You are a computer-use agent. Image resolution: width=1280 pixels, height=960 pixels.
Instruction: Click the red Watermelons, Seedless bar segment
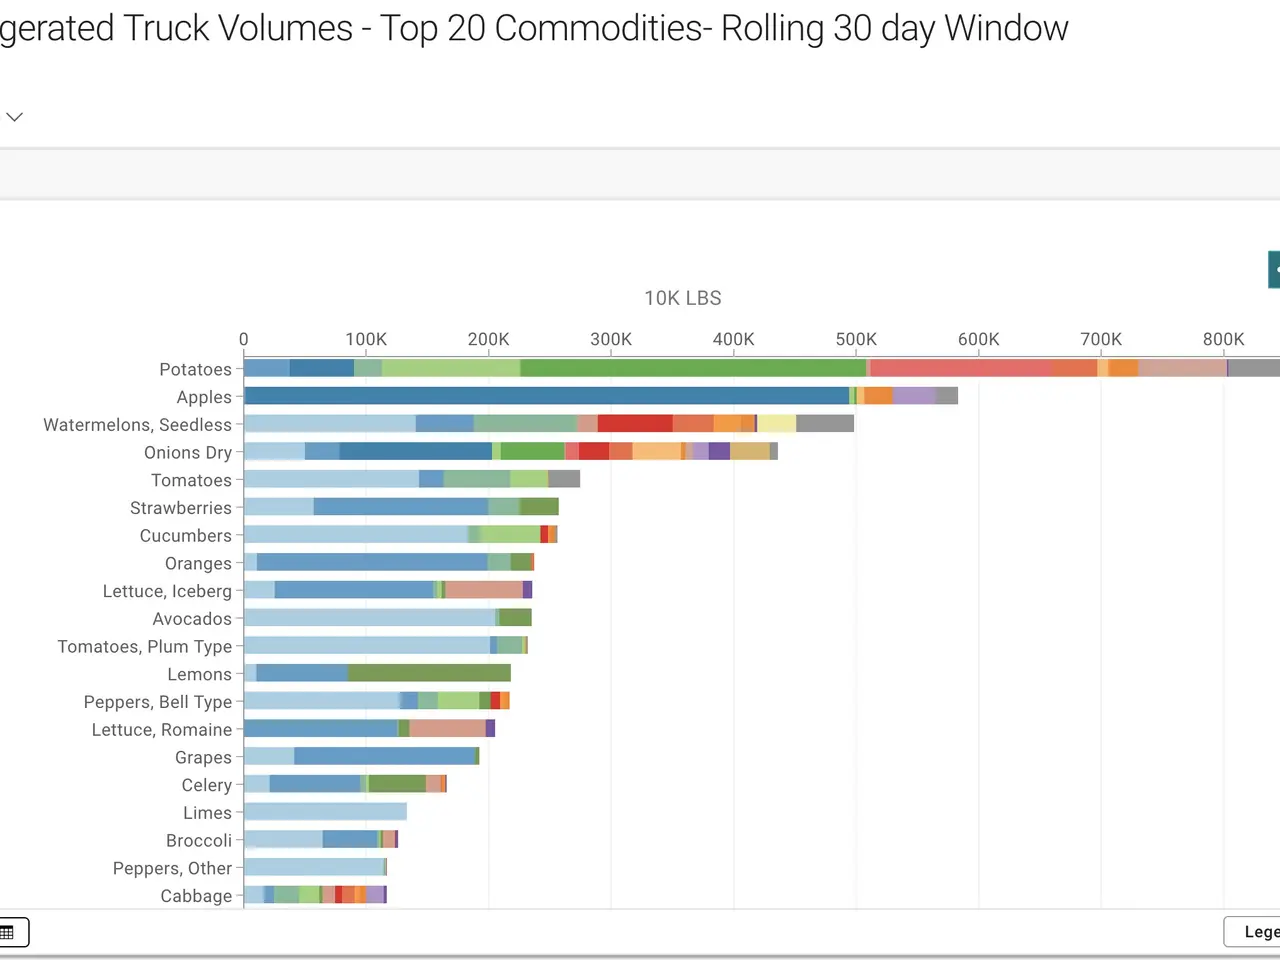point(635,424)
